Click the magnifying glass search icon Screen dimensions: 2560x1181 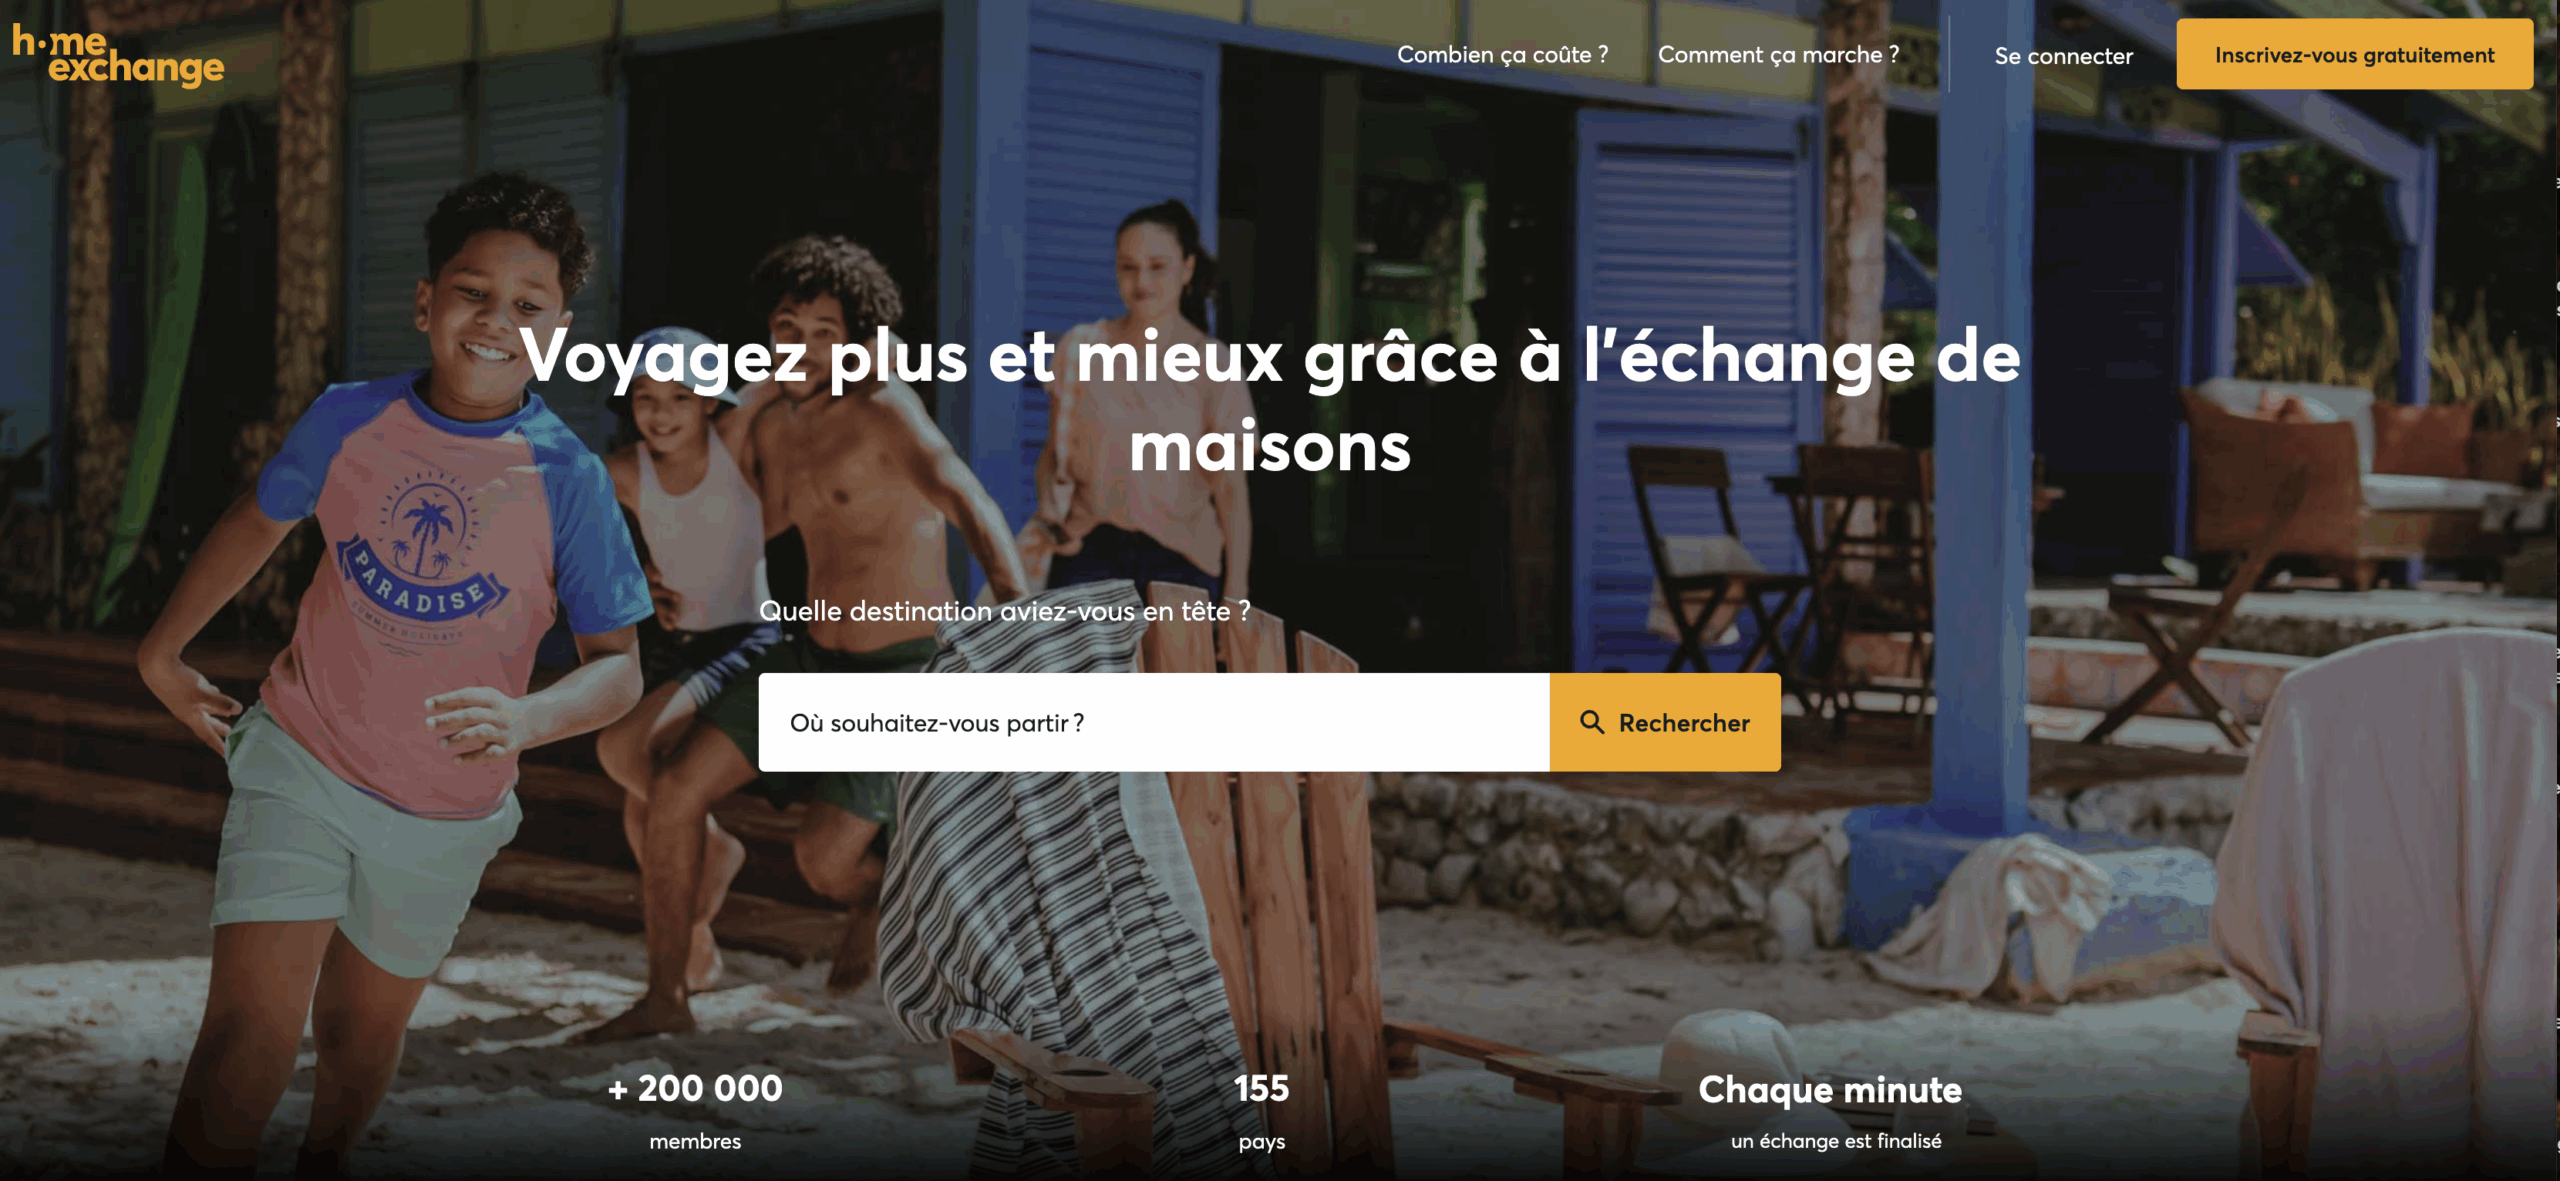click(1591, 722)
